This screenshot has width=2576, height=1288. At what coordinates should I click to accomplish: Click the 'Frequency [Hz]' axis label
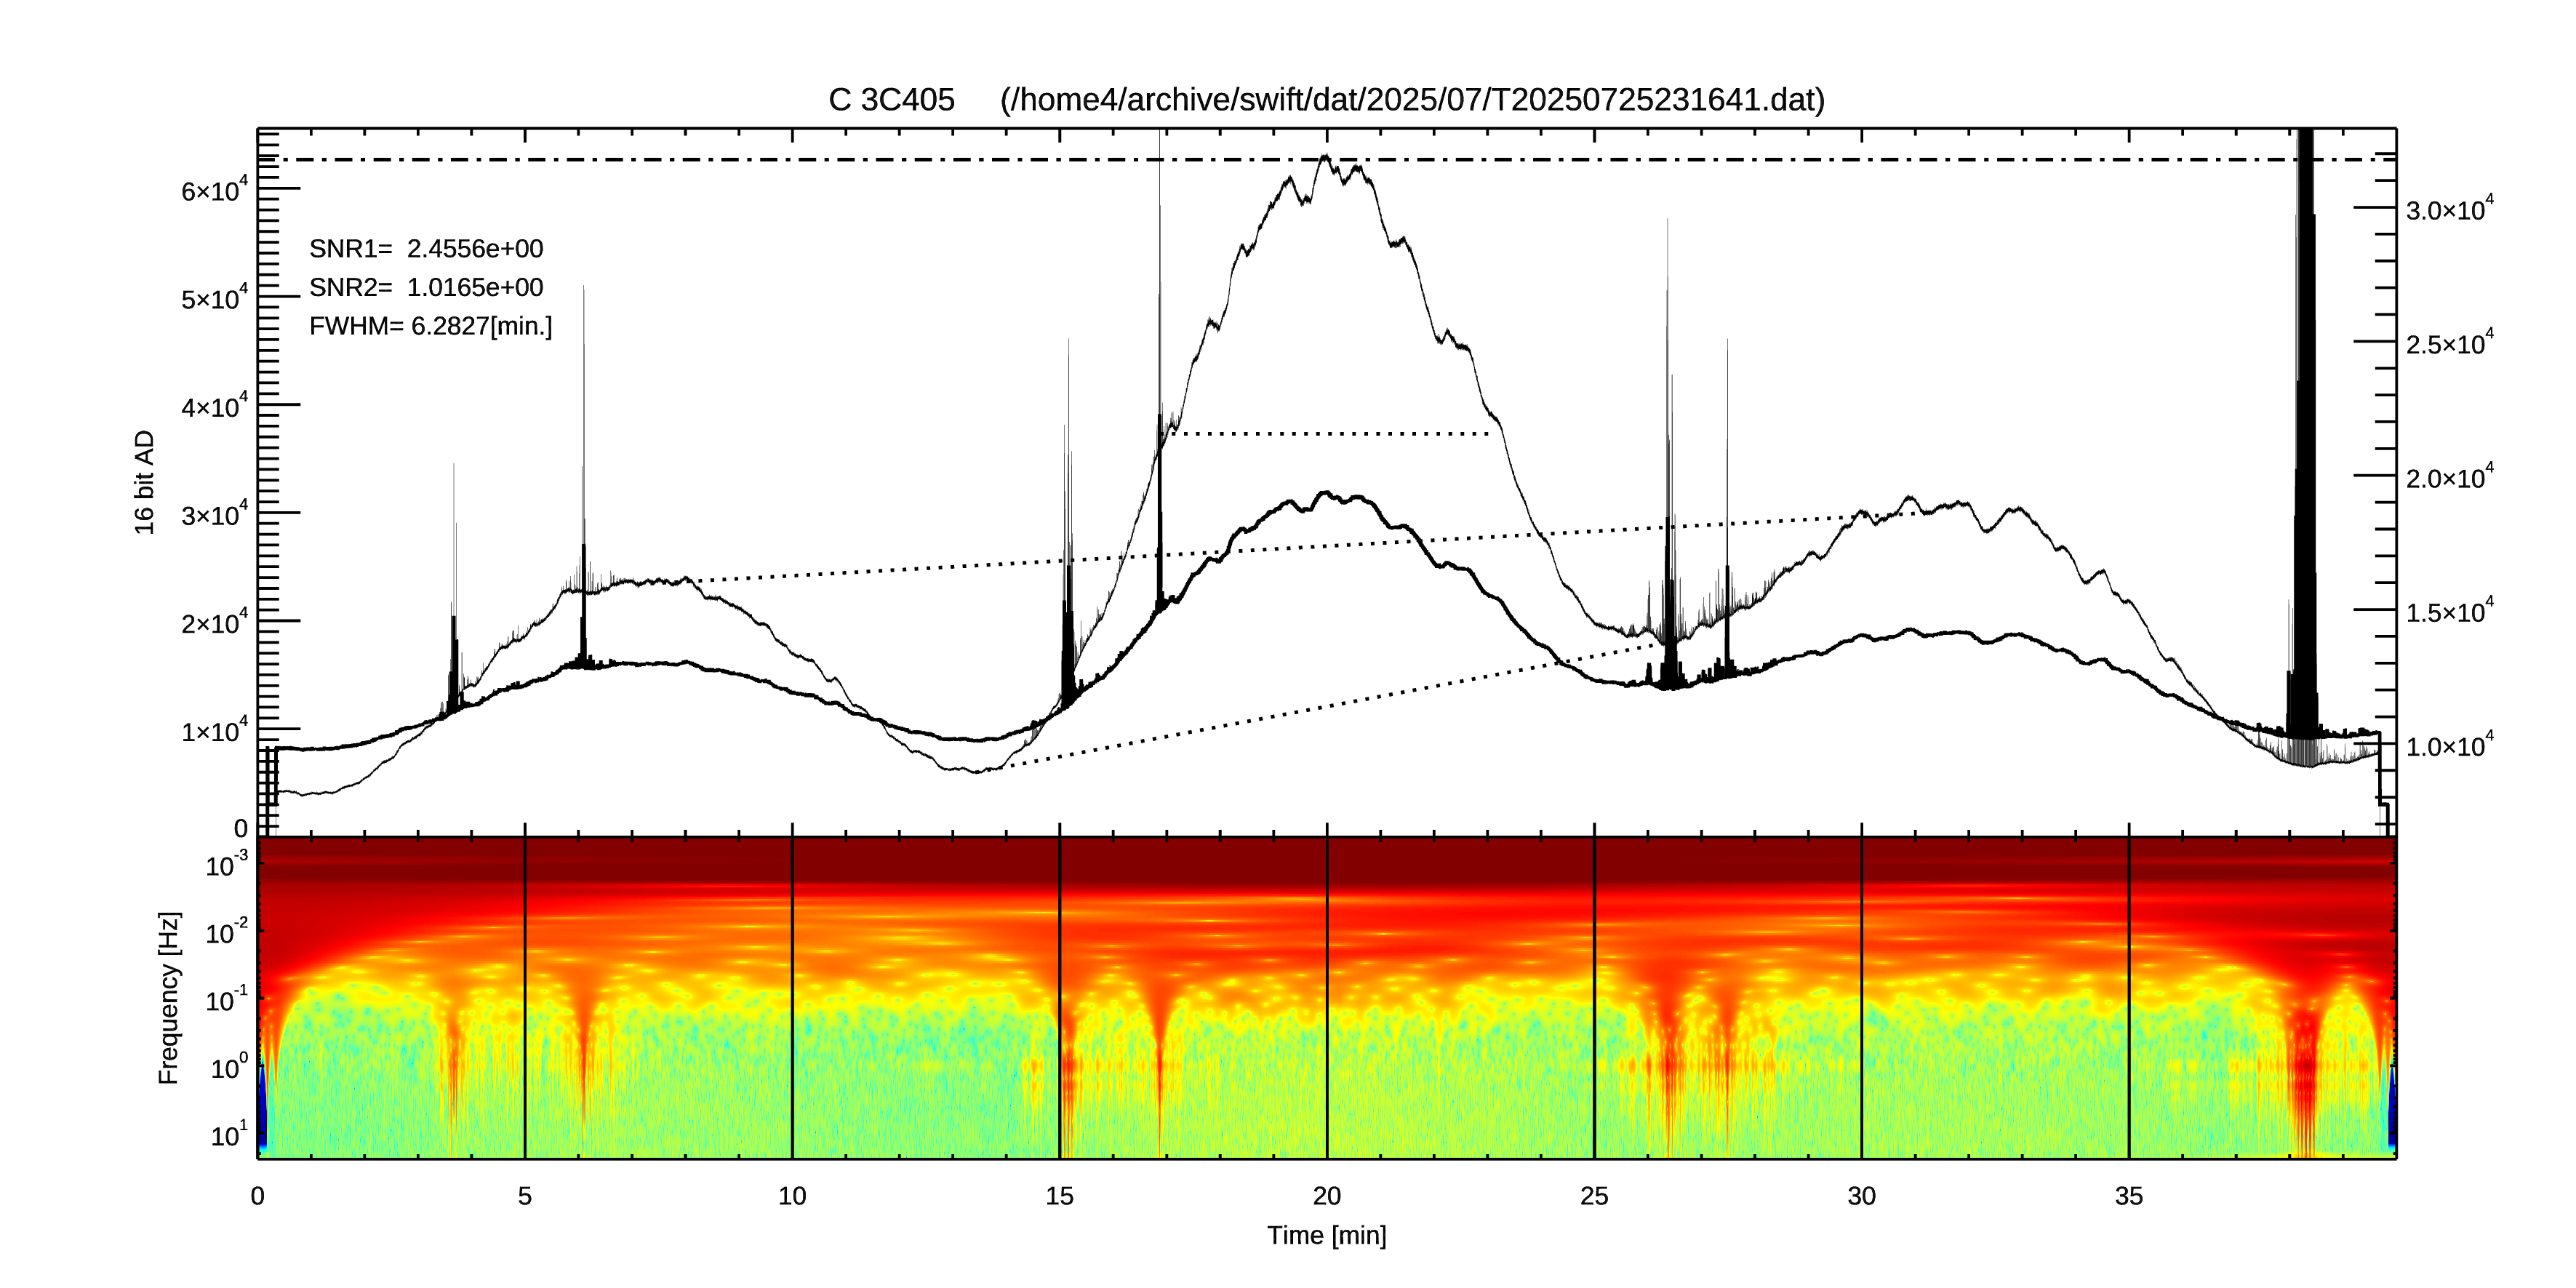(x=169, y=997)
